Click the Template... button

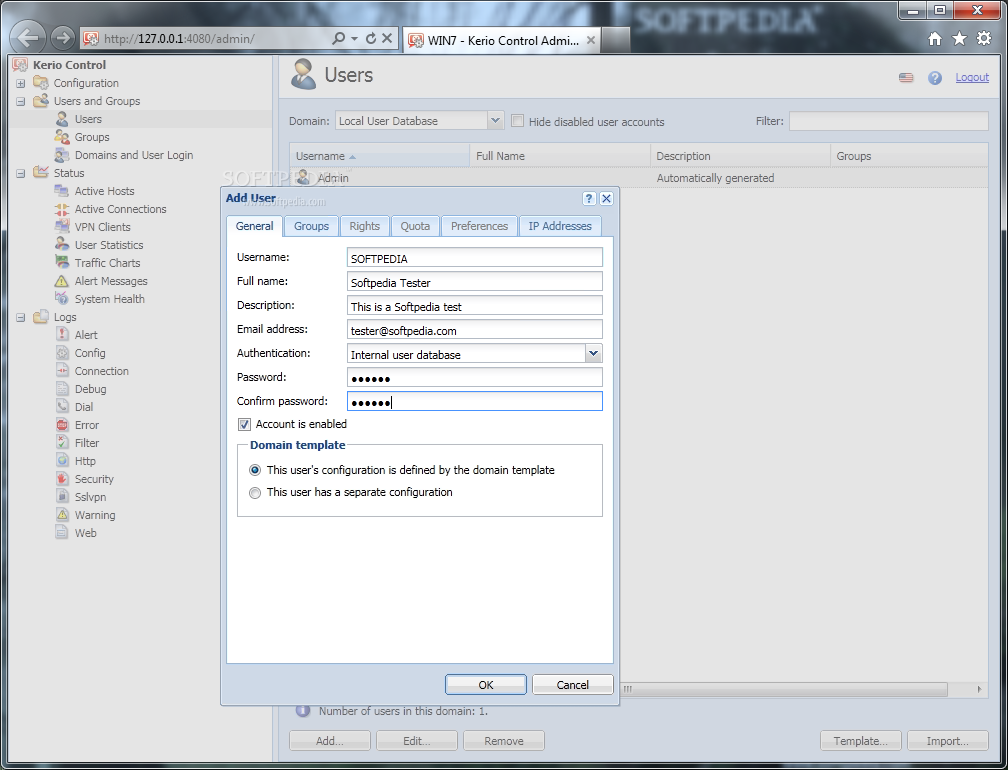point(861,741)
